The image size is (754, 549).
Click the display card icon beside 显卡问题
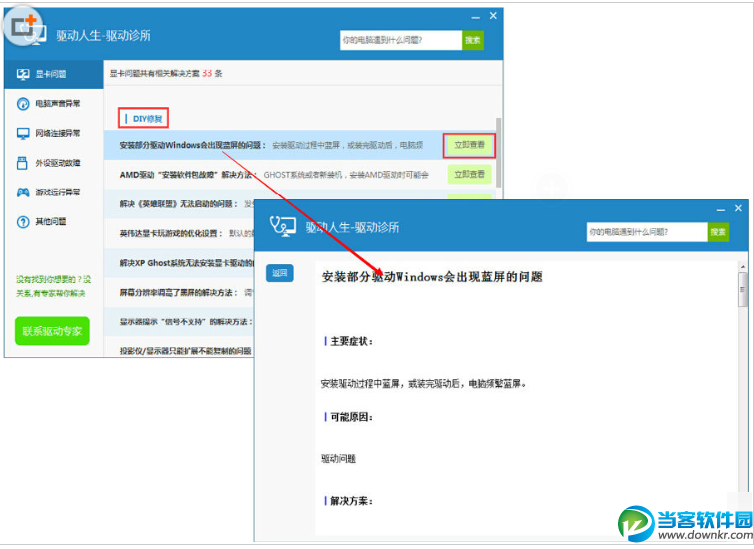click(x=23, y=74)
